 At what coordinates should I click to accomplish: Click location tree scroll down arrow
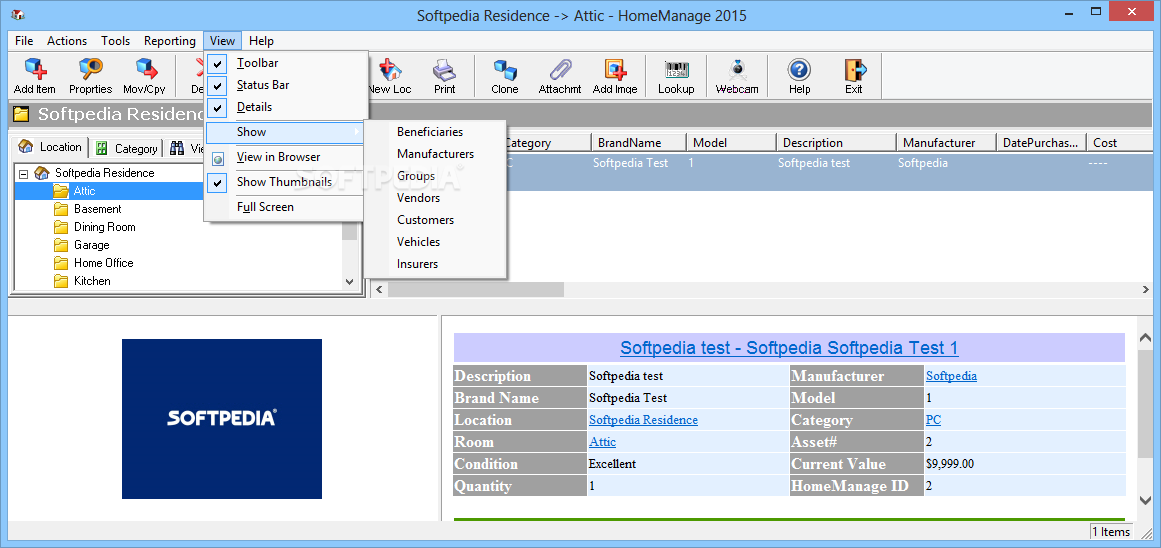349,281
